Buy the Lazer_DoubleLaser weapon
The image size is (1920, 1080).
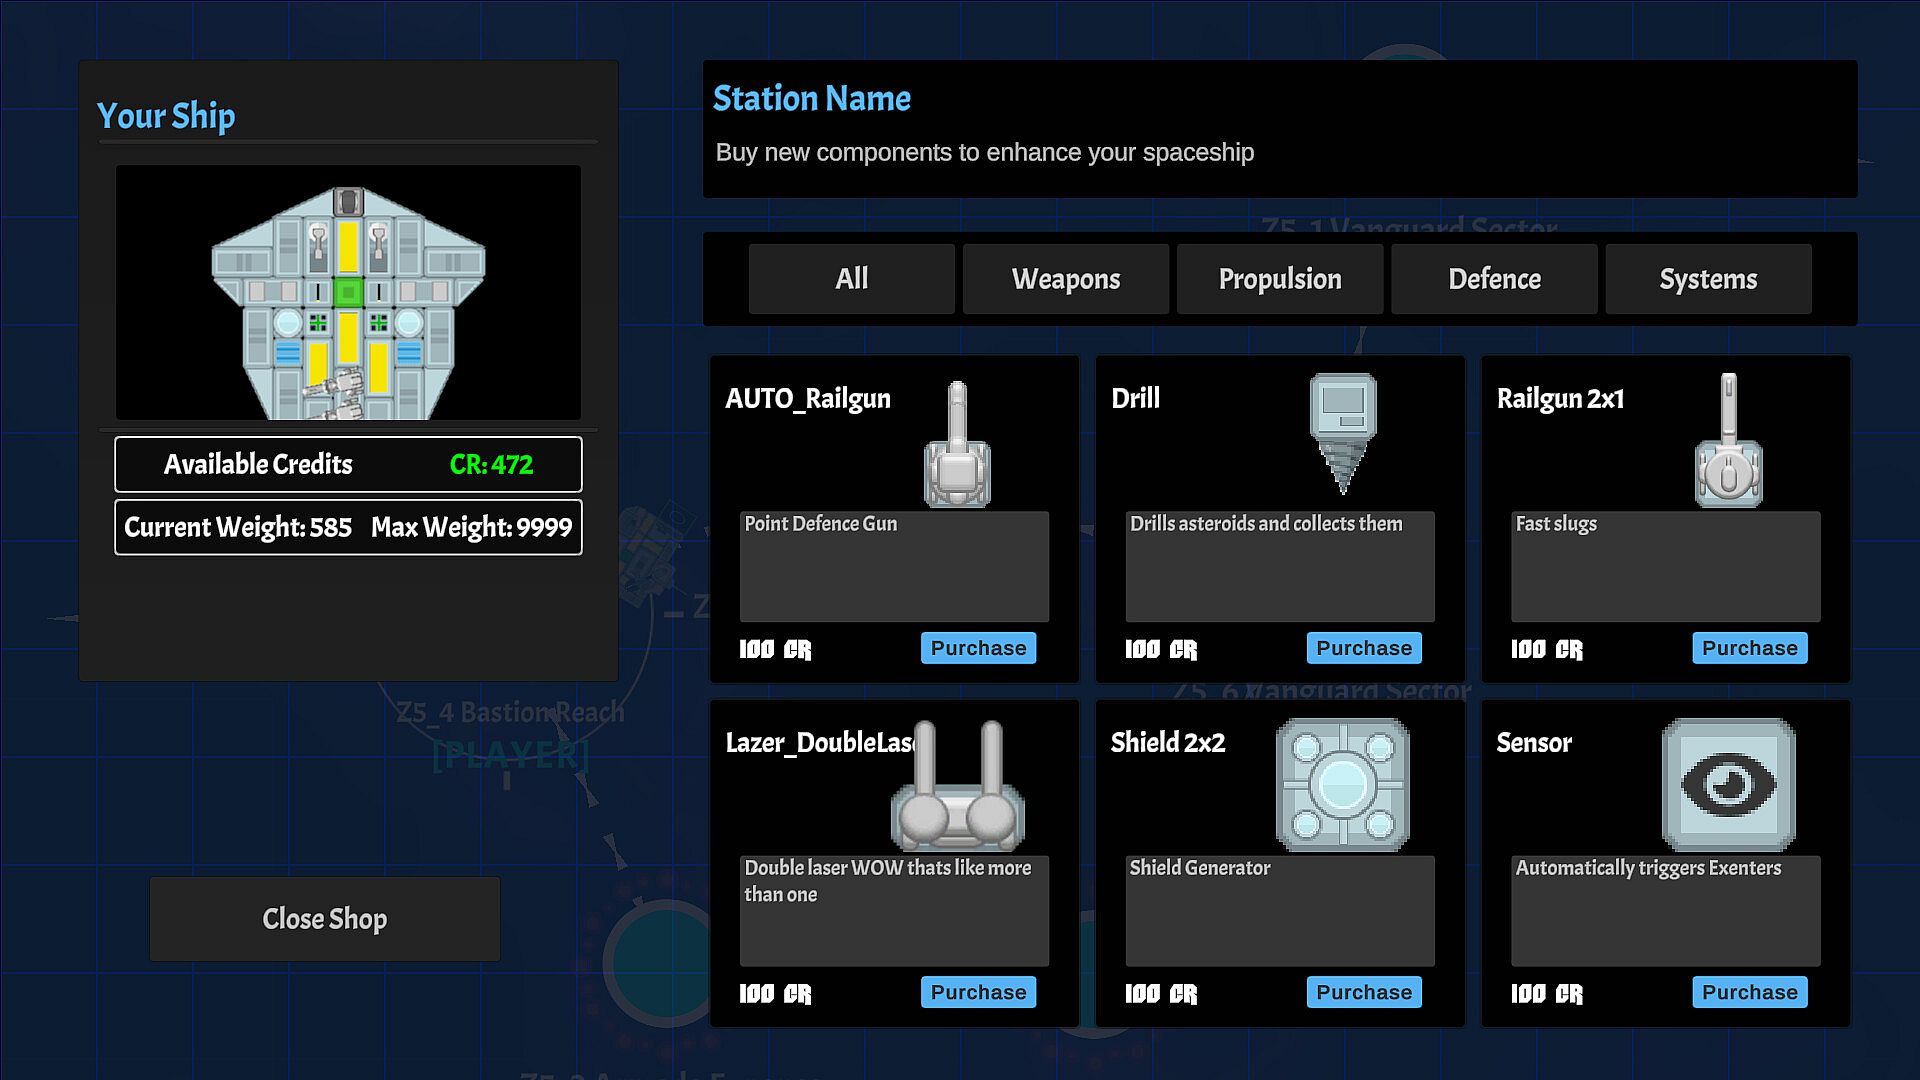(978, 992)
